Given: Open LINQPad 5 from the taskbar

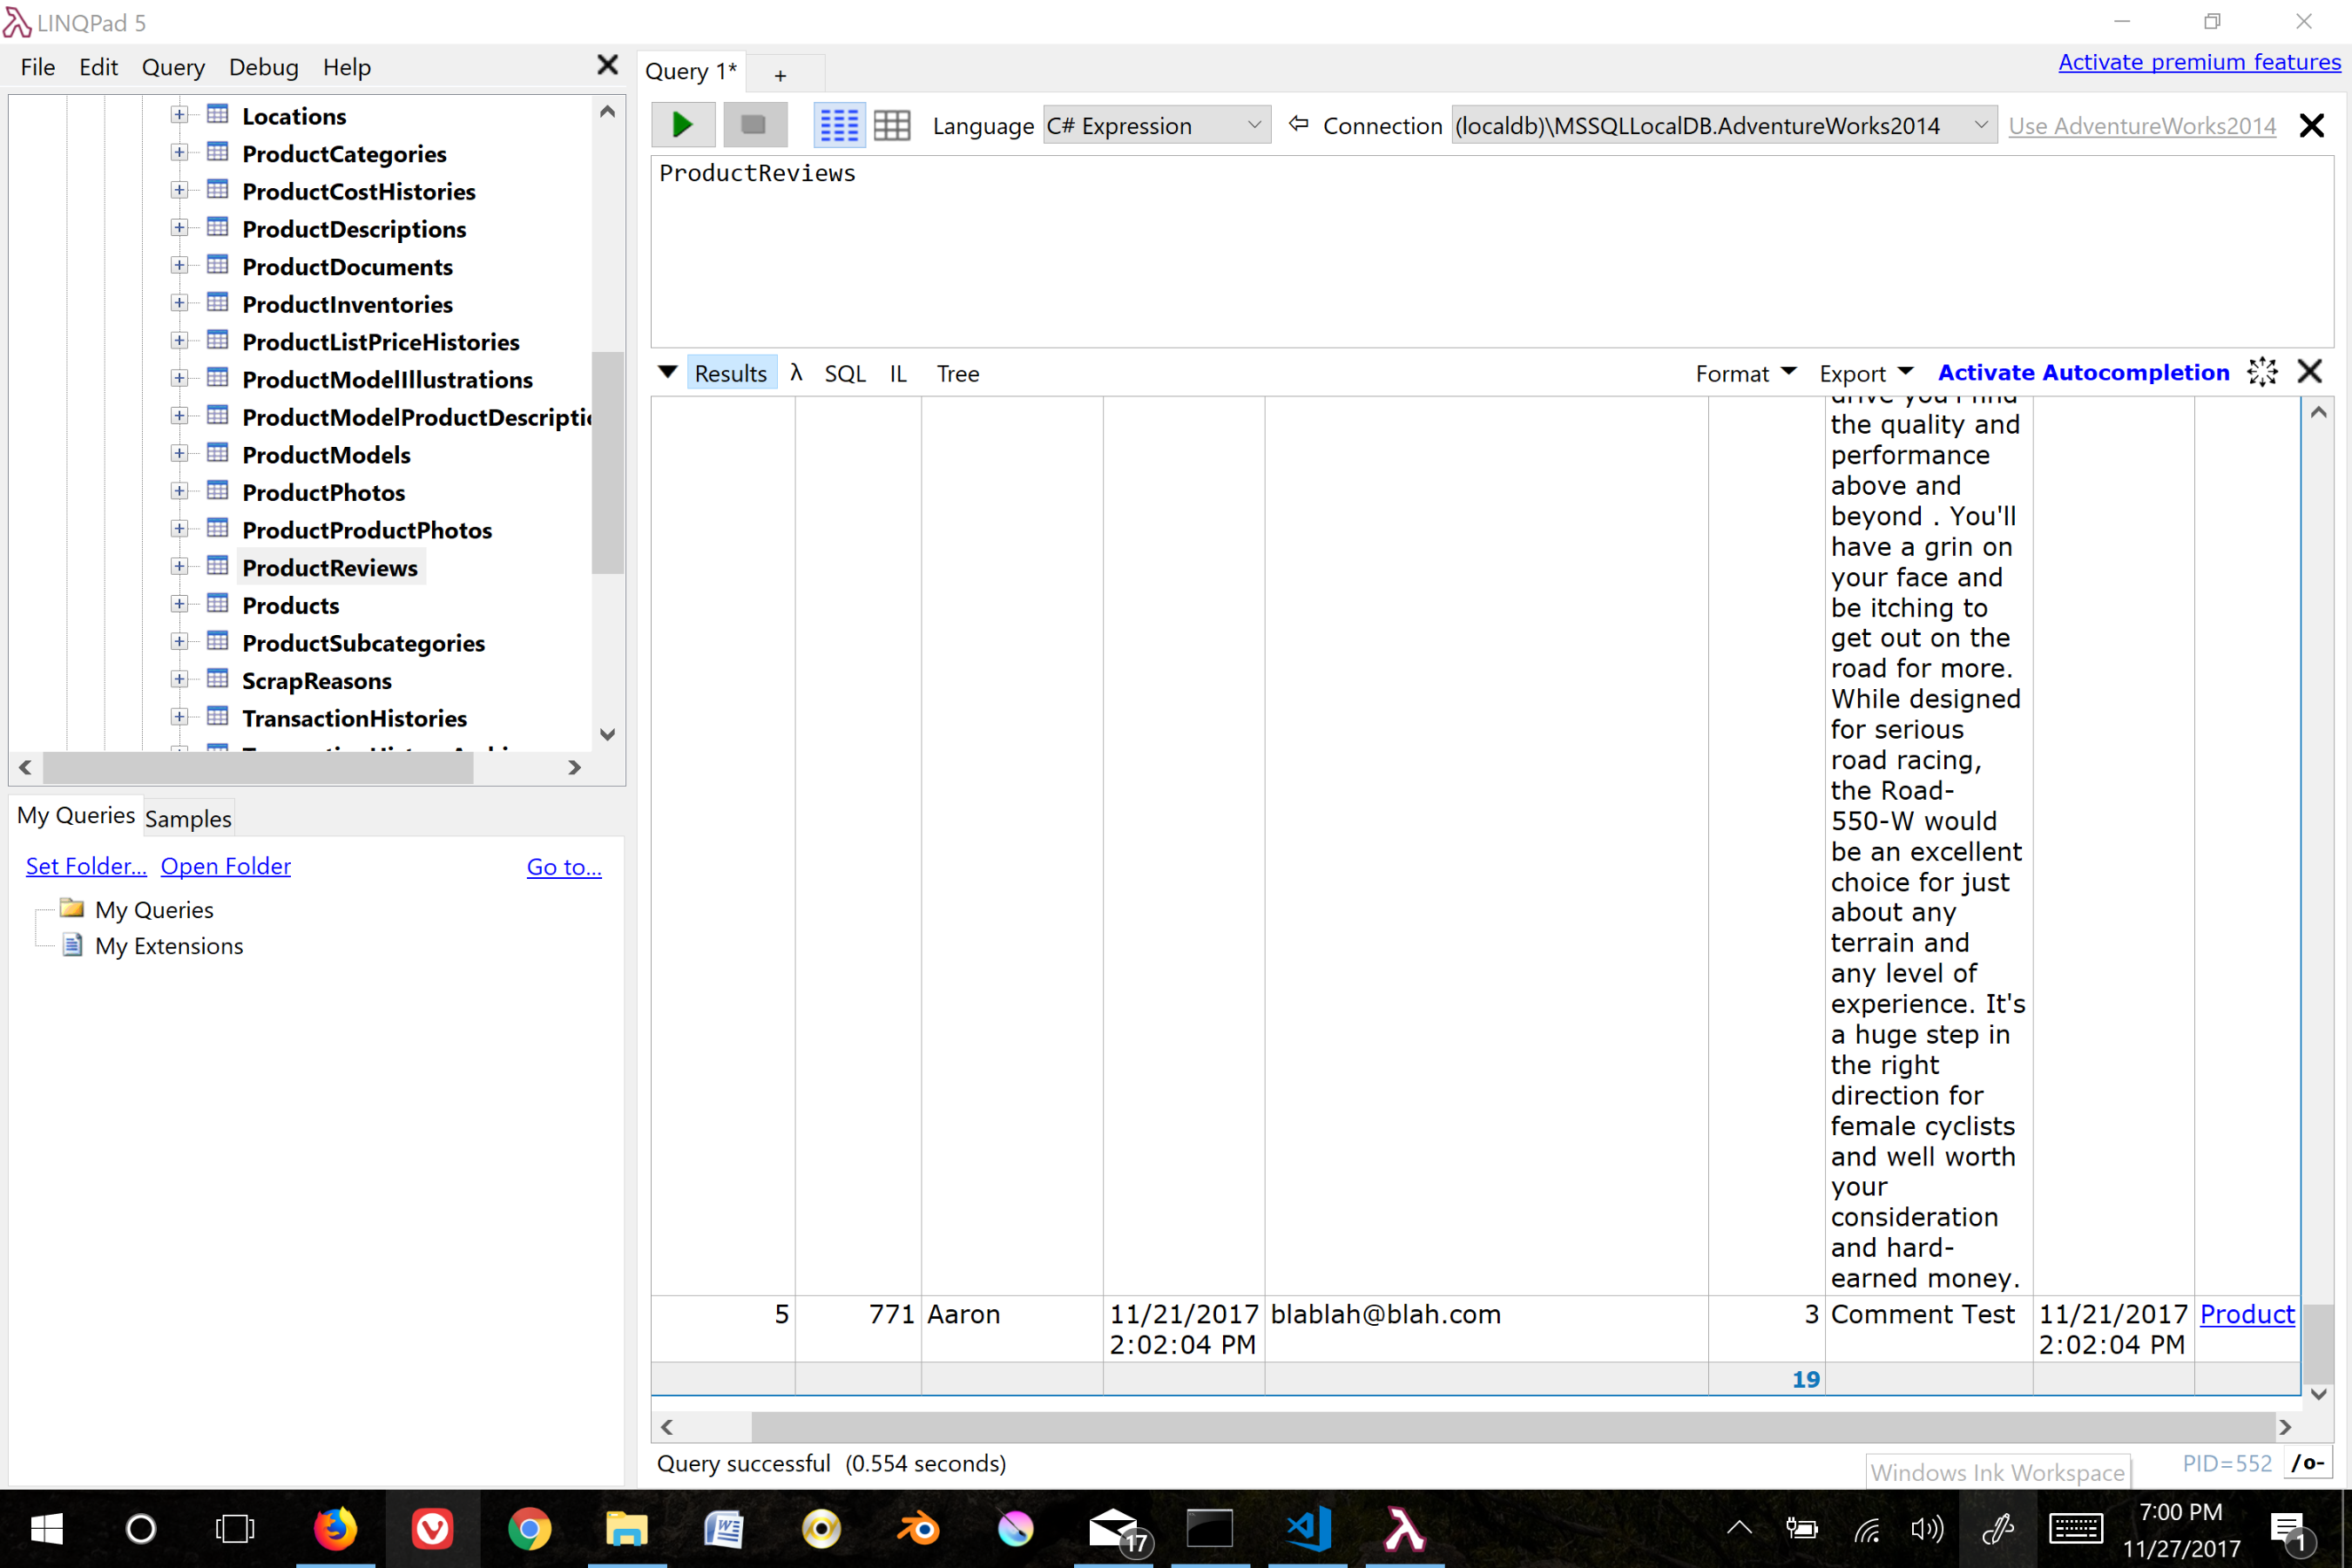Looking at the screenshot, I should (x=1403, y=1528).
